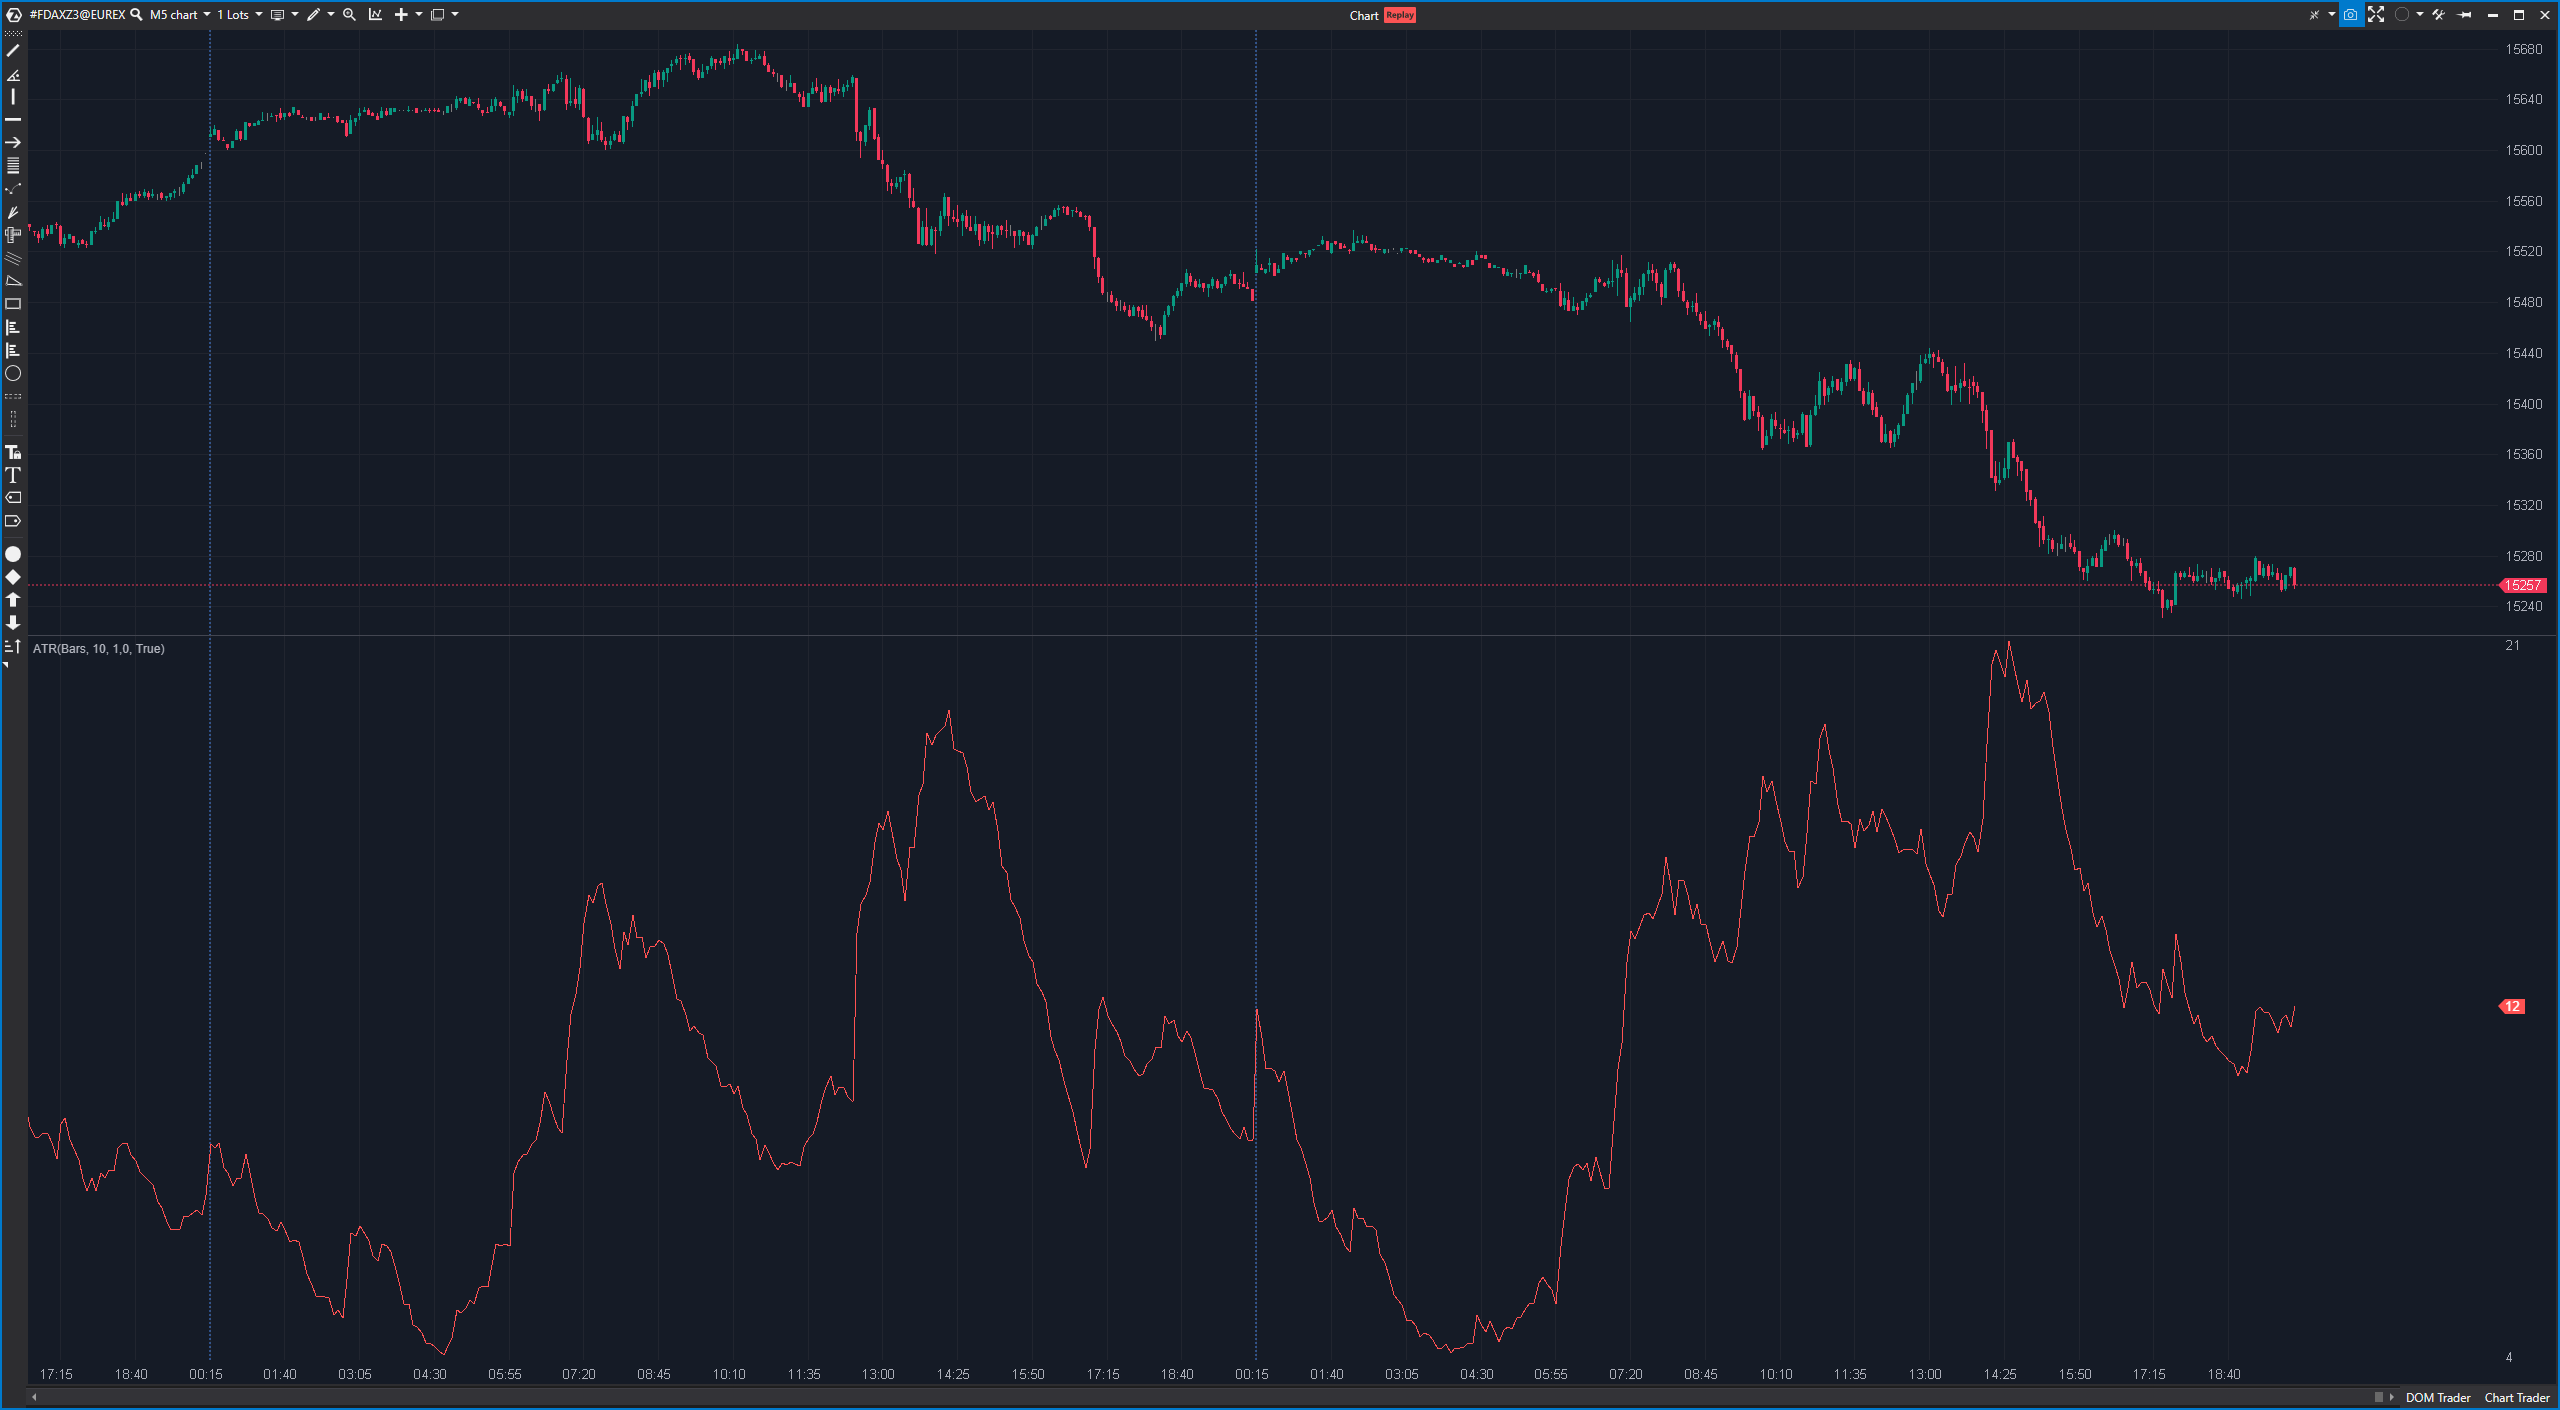The image size is (2560, 1410).
Task: Click the #FDAXZ3@EUREX instrument name
Action: pyautogui.click(x=77, y=15)
